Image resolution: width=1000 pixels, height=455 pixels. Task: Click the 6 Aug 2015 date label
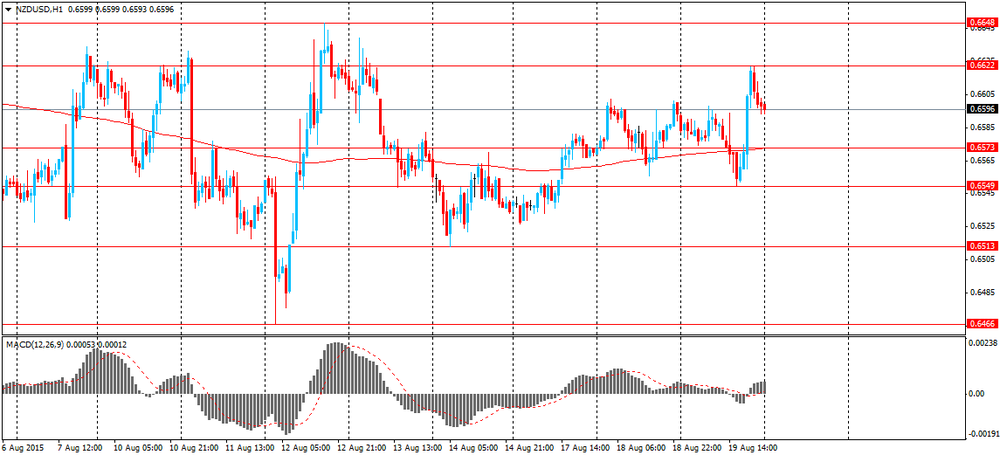(20, 447)
